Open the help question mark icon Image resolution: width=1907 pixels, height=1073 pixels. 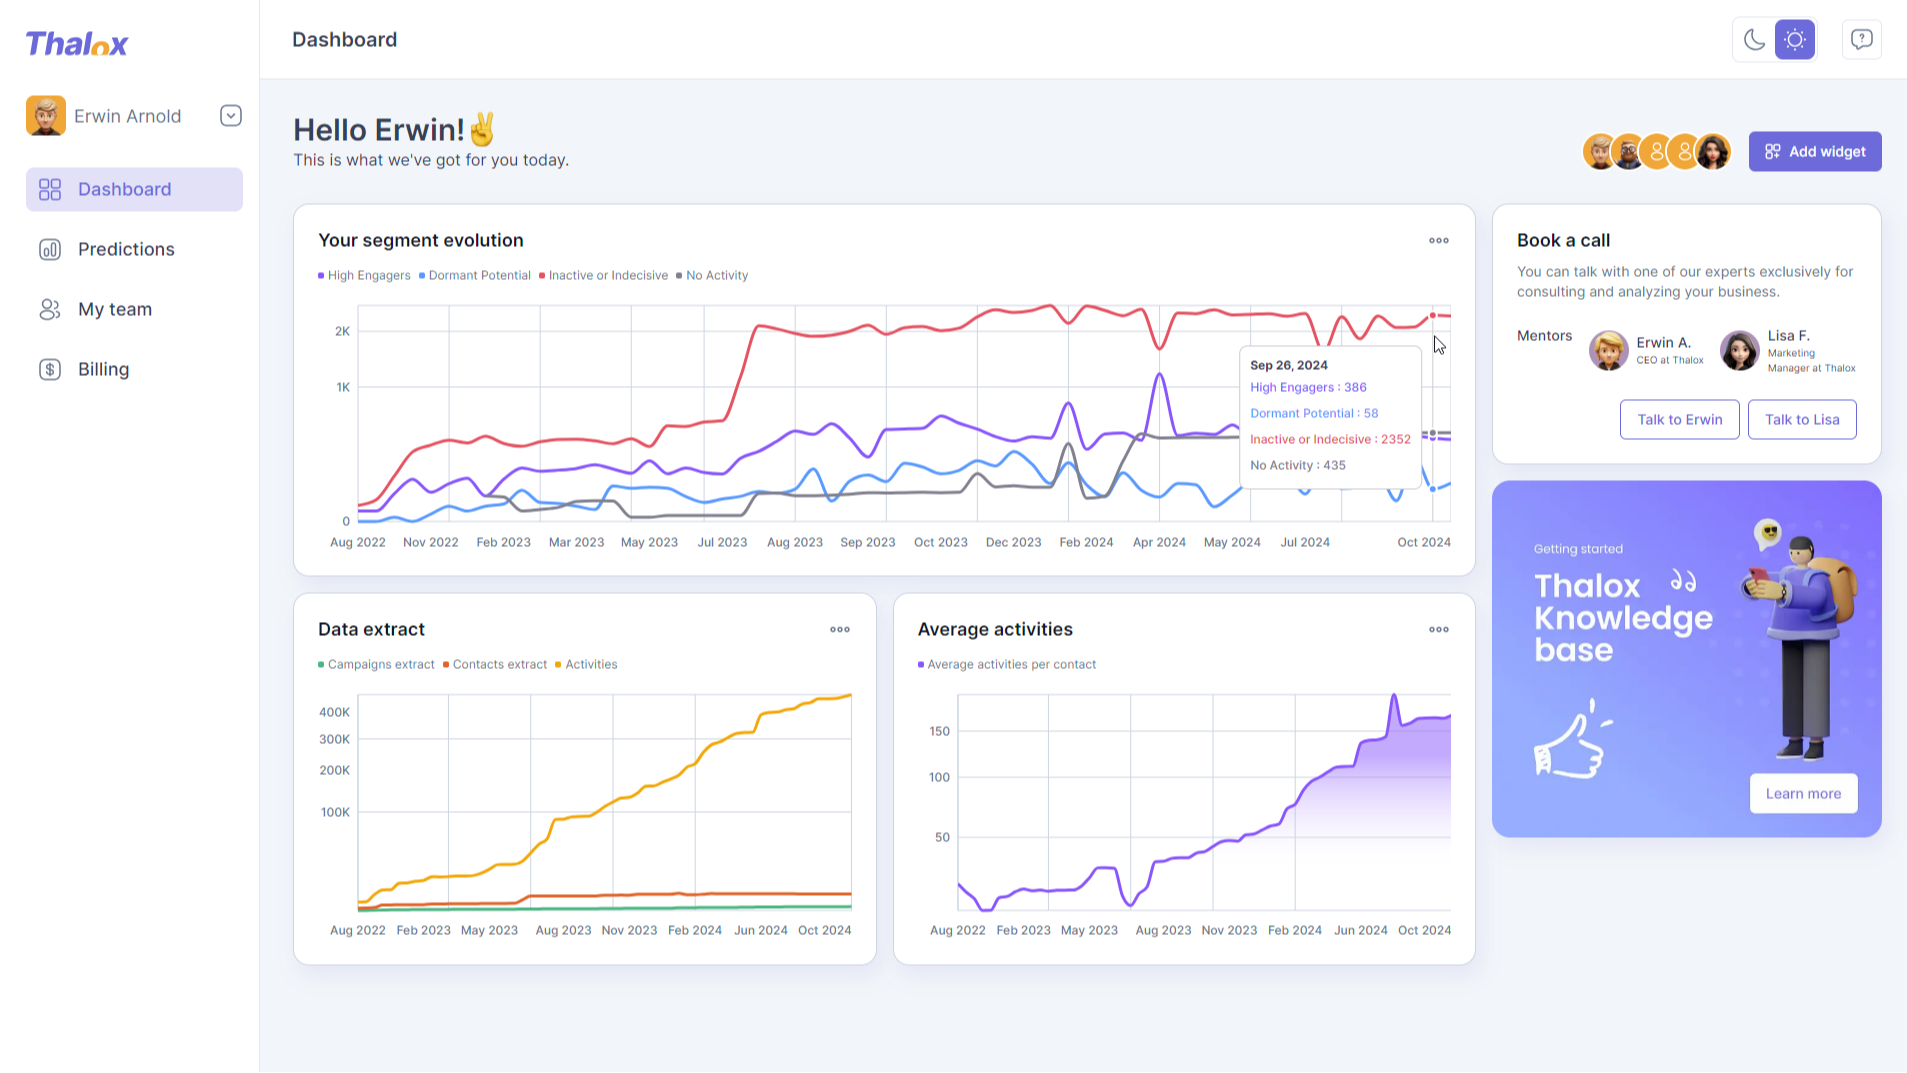[x=1861, y=40]
